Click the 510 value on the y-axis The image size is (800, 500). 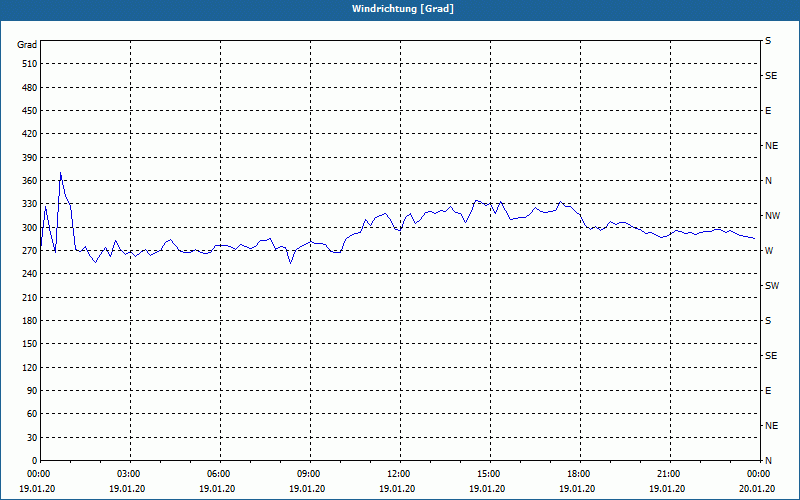[30, 64]
